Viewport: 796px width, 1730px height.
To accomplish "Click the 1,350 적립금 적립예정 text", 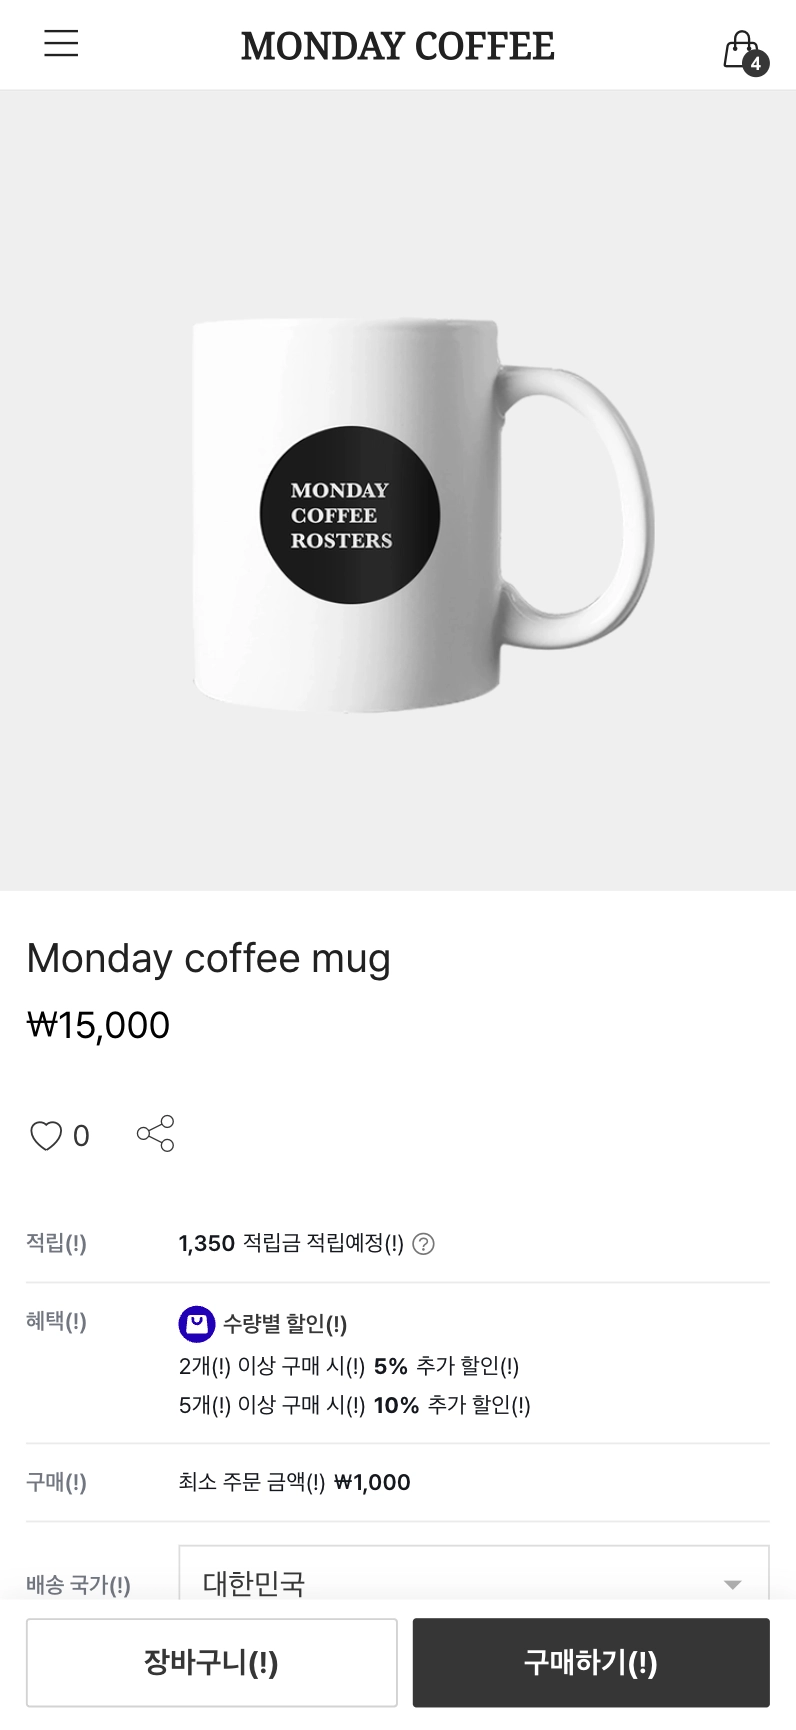I will [x=291, y=1243].
